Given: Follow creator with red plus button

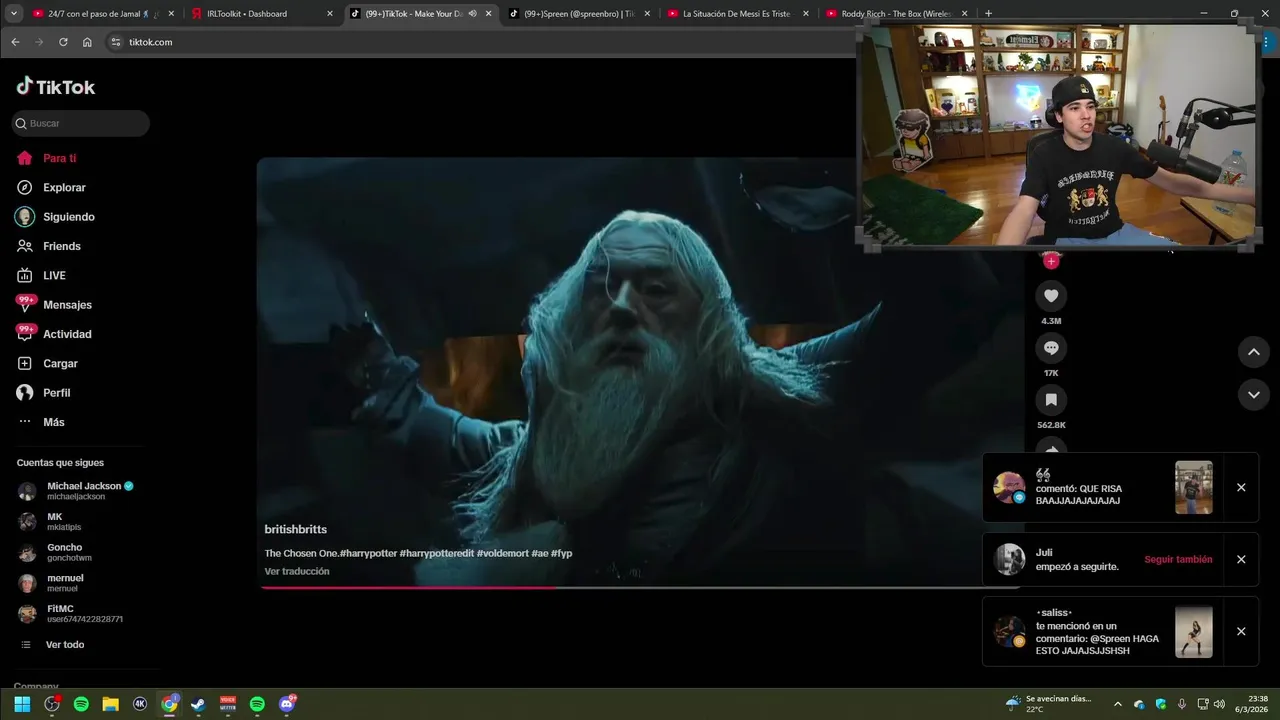Looking at the screenshot, I should coord(1051,261).
